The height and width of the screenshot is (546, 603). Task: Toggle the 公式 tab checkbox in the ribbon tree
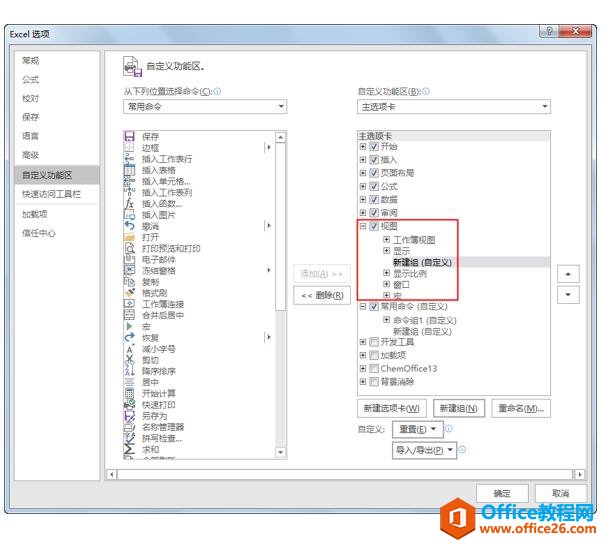coord(374,186)
